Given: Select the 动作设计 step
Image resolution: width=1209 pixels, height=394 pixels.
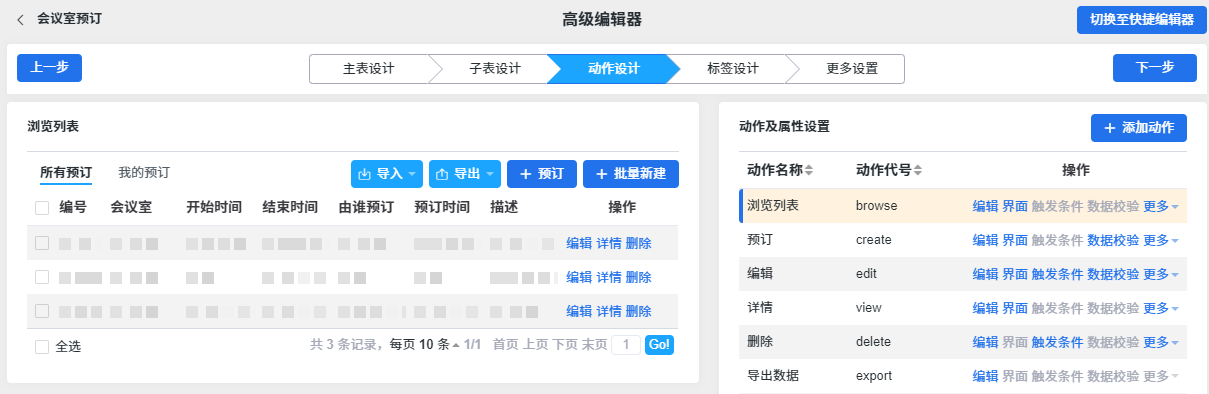Looking at the screenshot, I should point(613,69).
